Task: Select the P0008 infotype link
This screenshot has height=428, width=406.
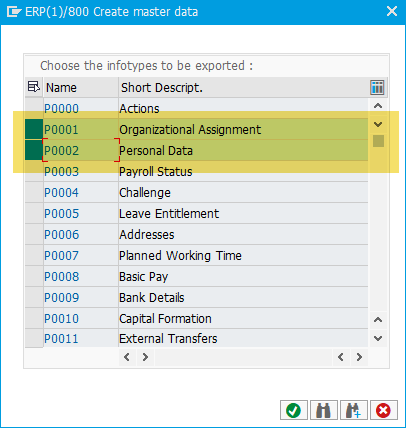Action: (x=62, y=277)
